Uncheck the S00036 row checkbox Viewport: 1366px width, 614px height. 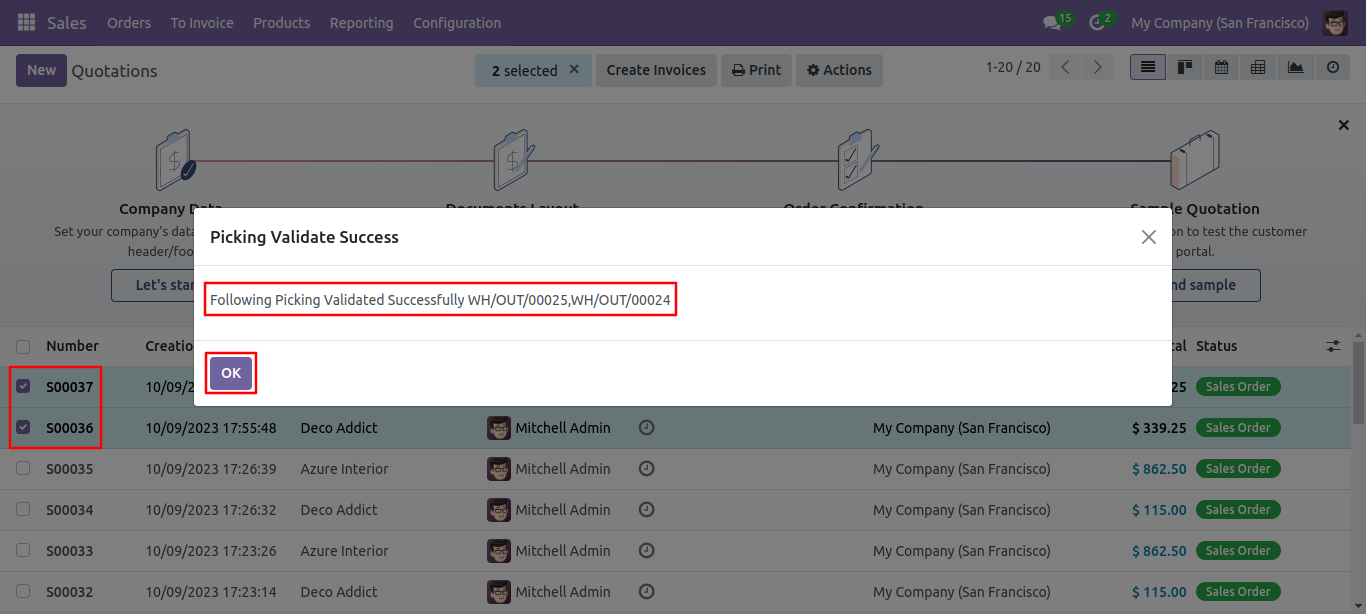coord(23,428)
